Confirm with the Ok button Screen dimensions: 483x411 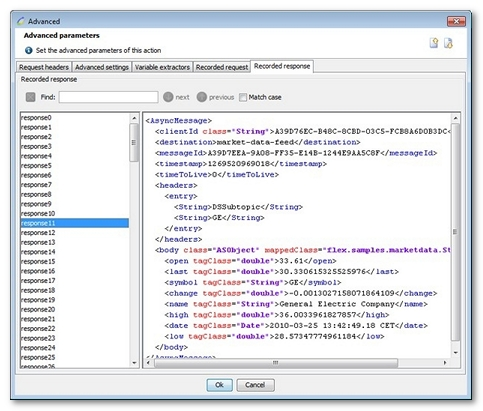219,385
